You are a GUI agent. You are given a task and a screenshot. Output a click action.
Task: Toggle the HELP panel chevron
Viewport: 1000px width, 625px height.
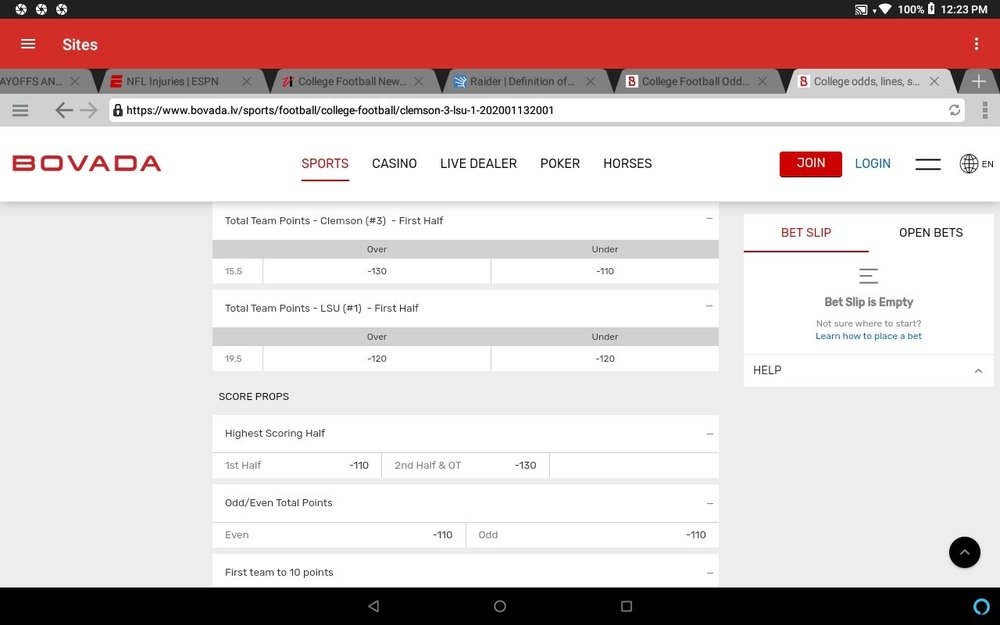(x=978, y=371)
